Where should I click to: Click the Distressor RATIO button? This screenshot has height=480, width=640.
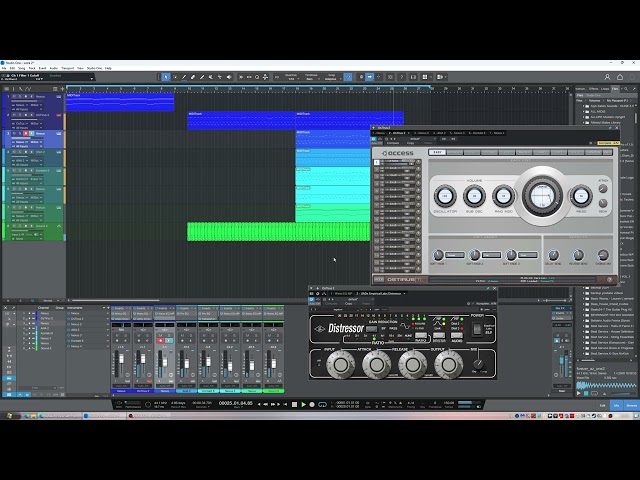(420, 336)
